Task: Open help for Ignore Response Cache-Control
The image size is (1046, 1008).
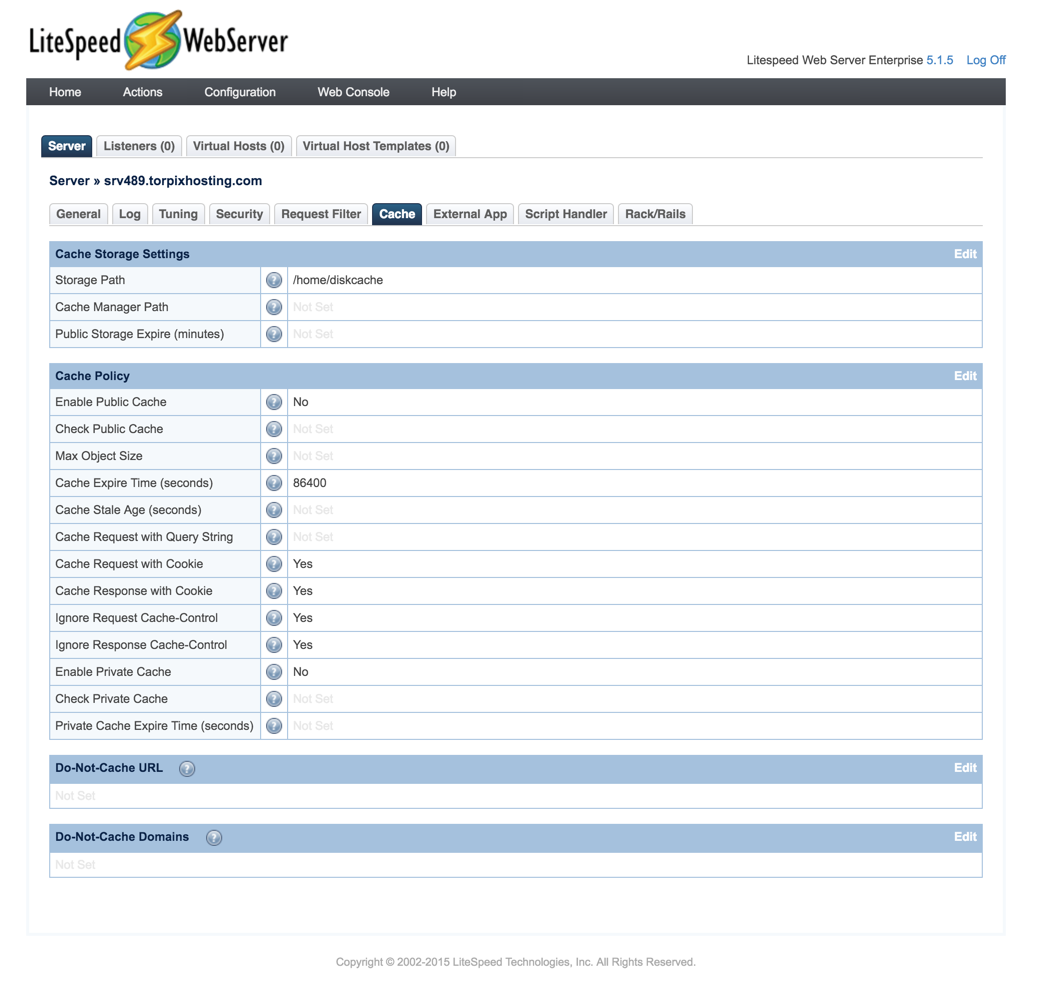Action: [x=274, y=645]
